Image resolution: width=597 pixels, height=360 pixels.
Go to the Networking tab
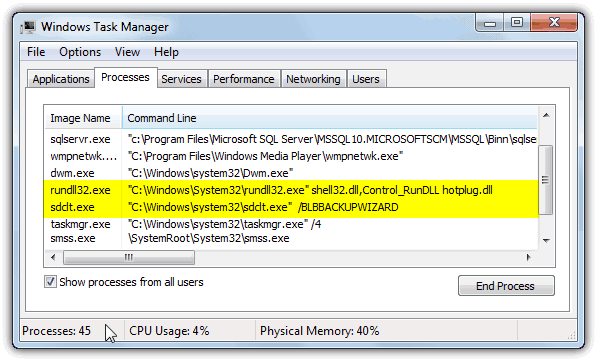click(x=313, y=79)
